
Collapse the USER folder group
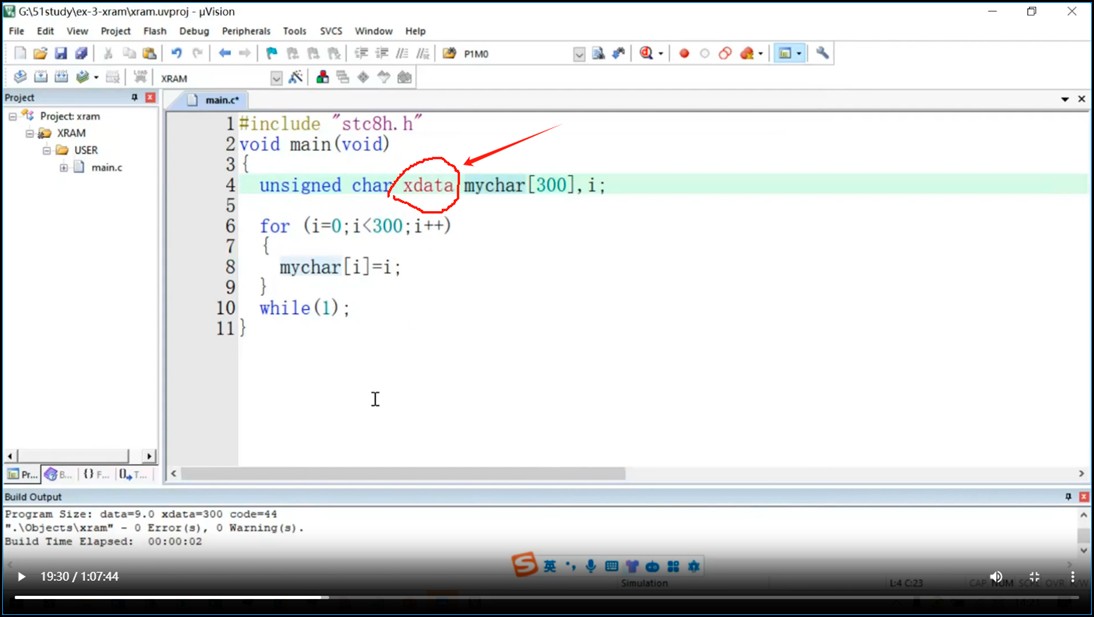(47, 151)
